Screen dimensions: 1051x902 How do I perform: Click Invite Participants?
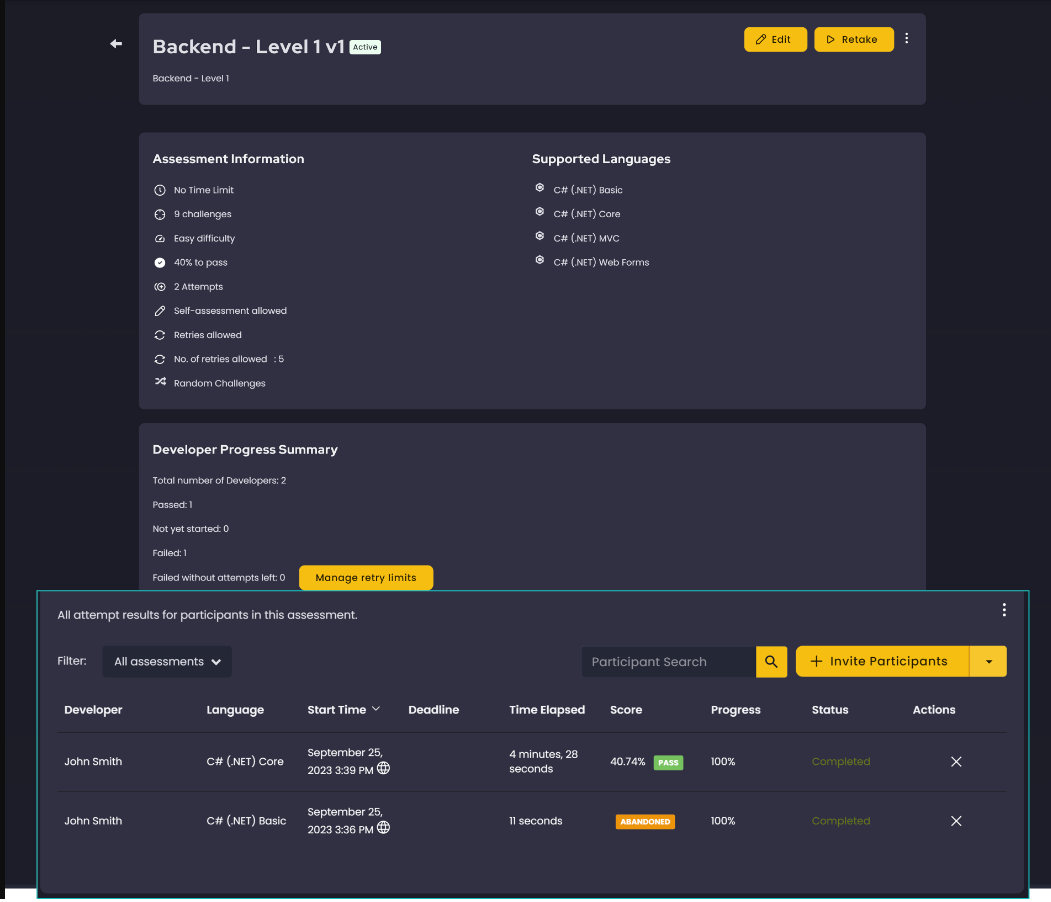(x=882, y=661)
